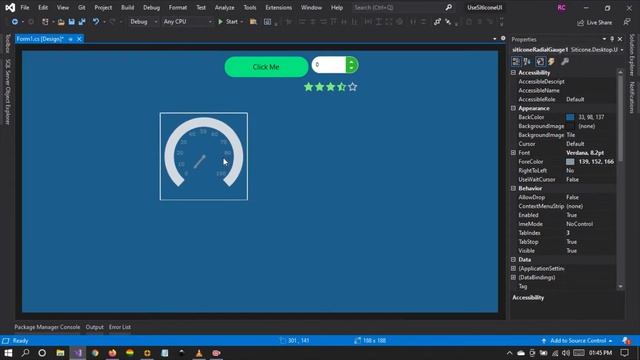Open the Edit menu
Image resolution: width=640 pixels, height=360 pixels.
click(x=43, y=7)
